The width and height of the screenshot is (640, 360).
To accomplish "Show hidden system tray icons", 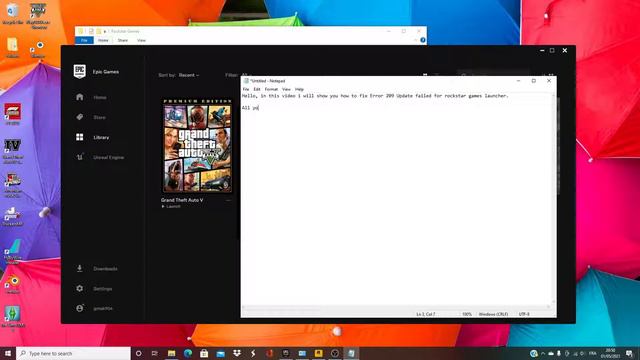I will pyautogui.click(x=543, y=353).
